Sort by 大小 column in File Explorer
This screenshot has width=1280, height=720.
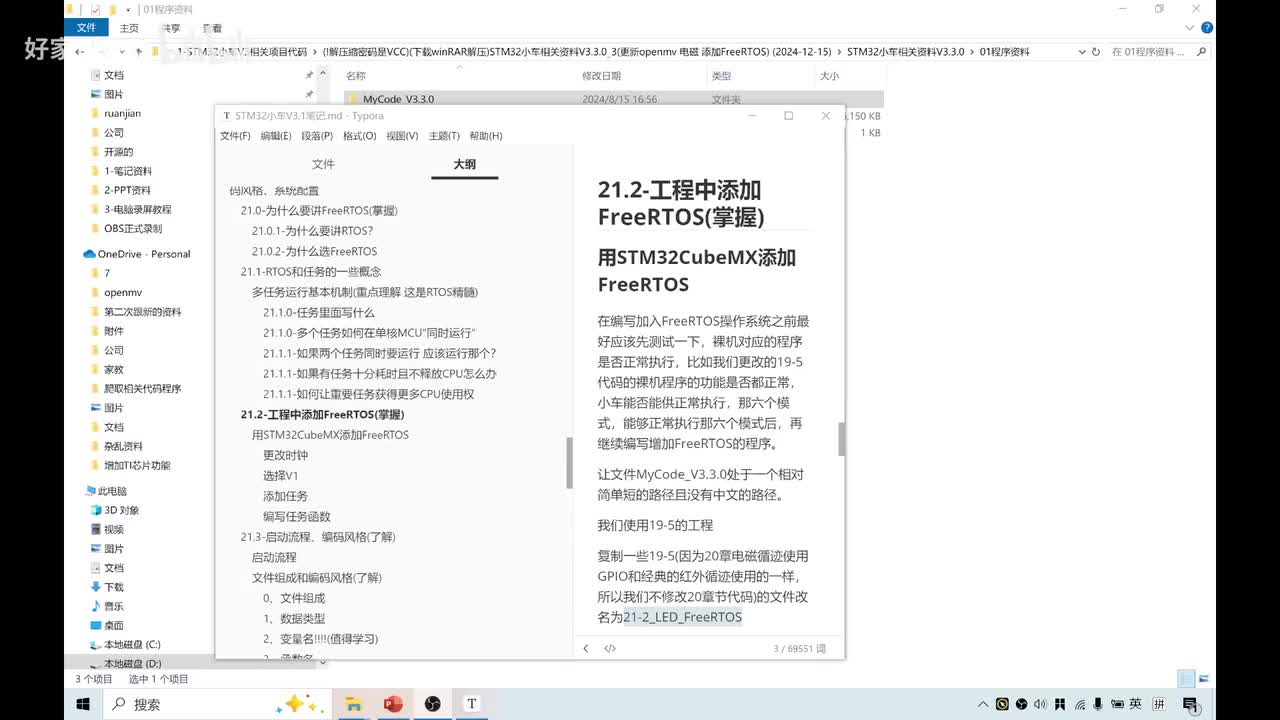pyautogui.click(x=829, y=76)
